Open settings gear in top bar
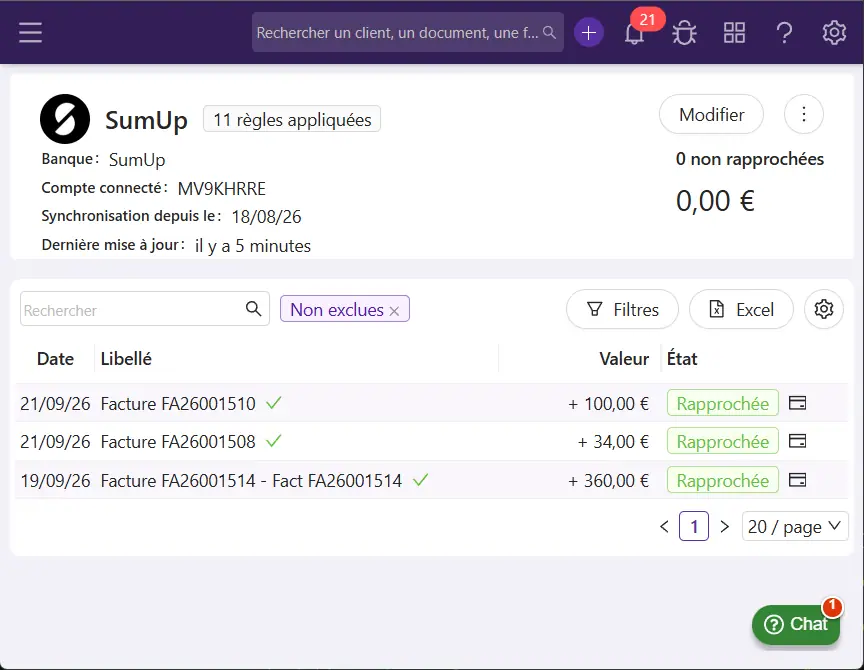 pos(834,33)
